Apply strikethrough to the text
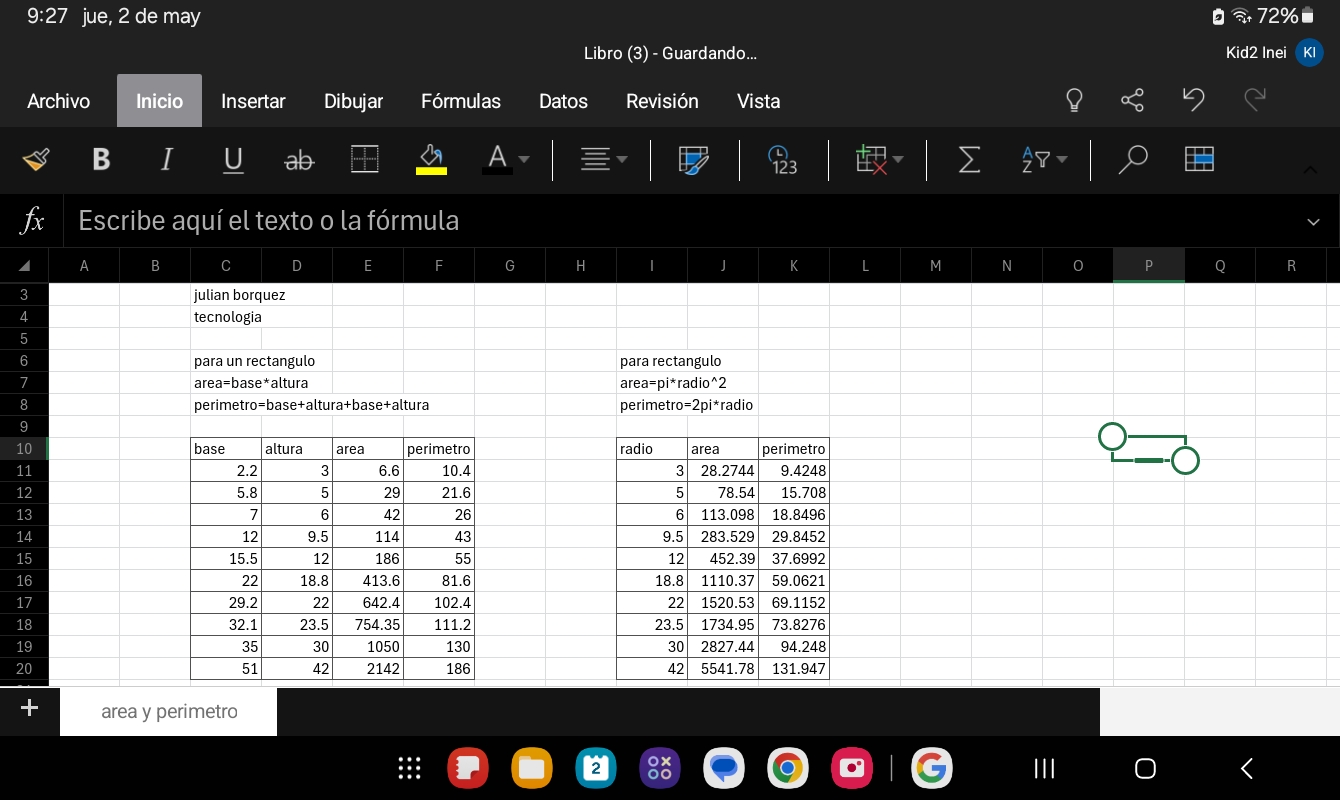Screen dimensions: 1340x800 (x=299, y=159)
